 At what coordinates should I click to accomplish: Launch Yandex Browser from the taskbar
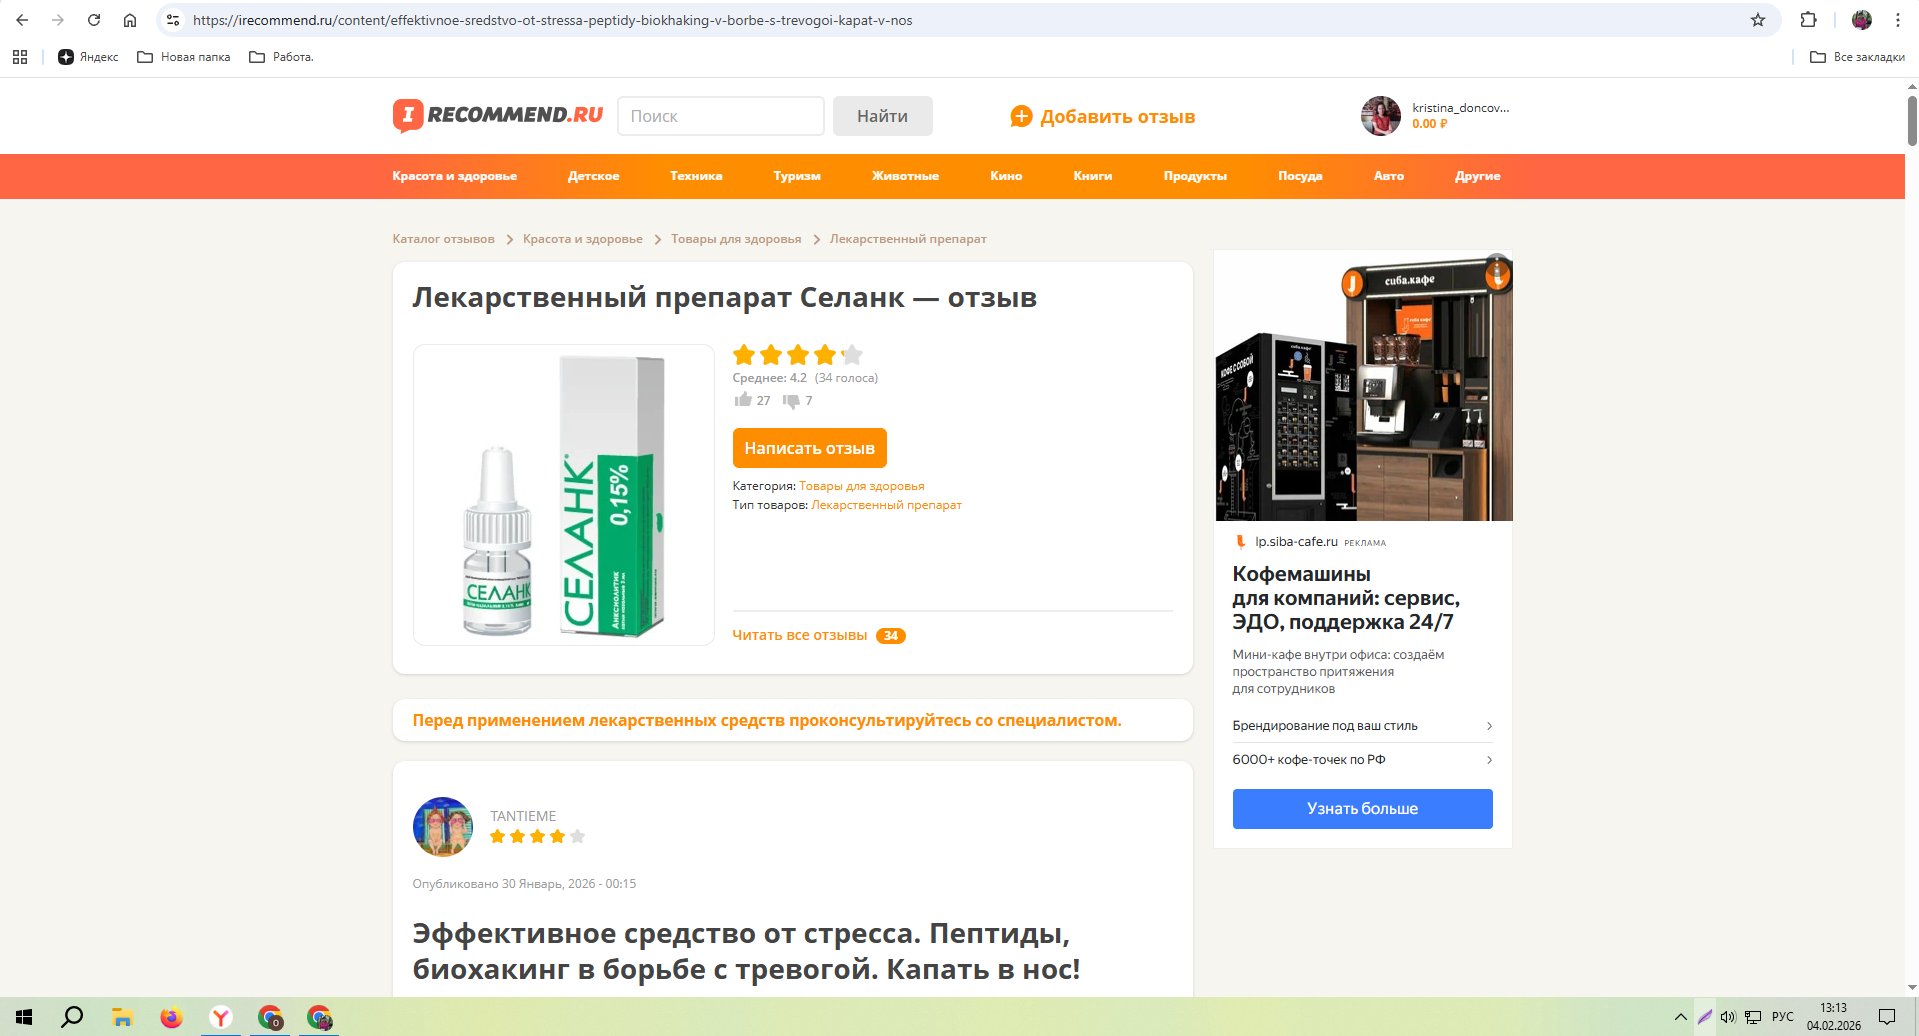(221, 1017)
